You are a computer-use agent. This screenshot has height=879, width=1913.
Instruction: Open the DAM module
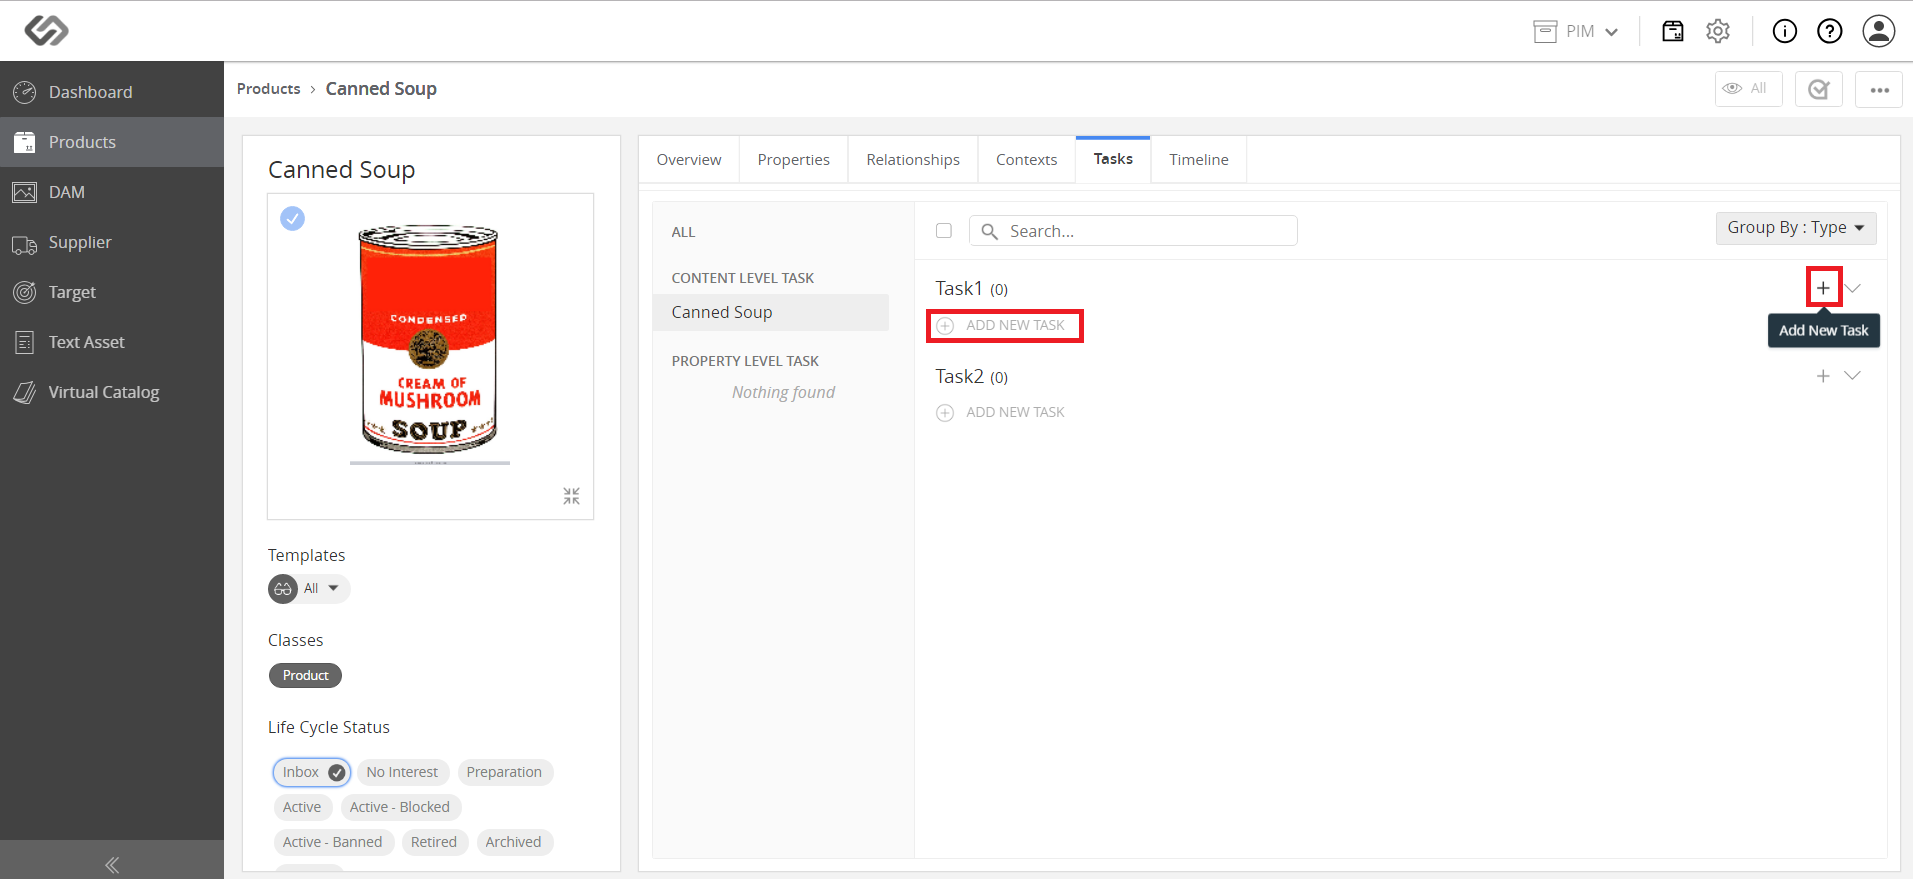(x=112, y=192)
